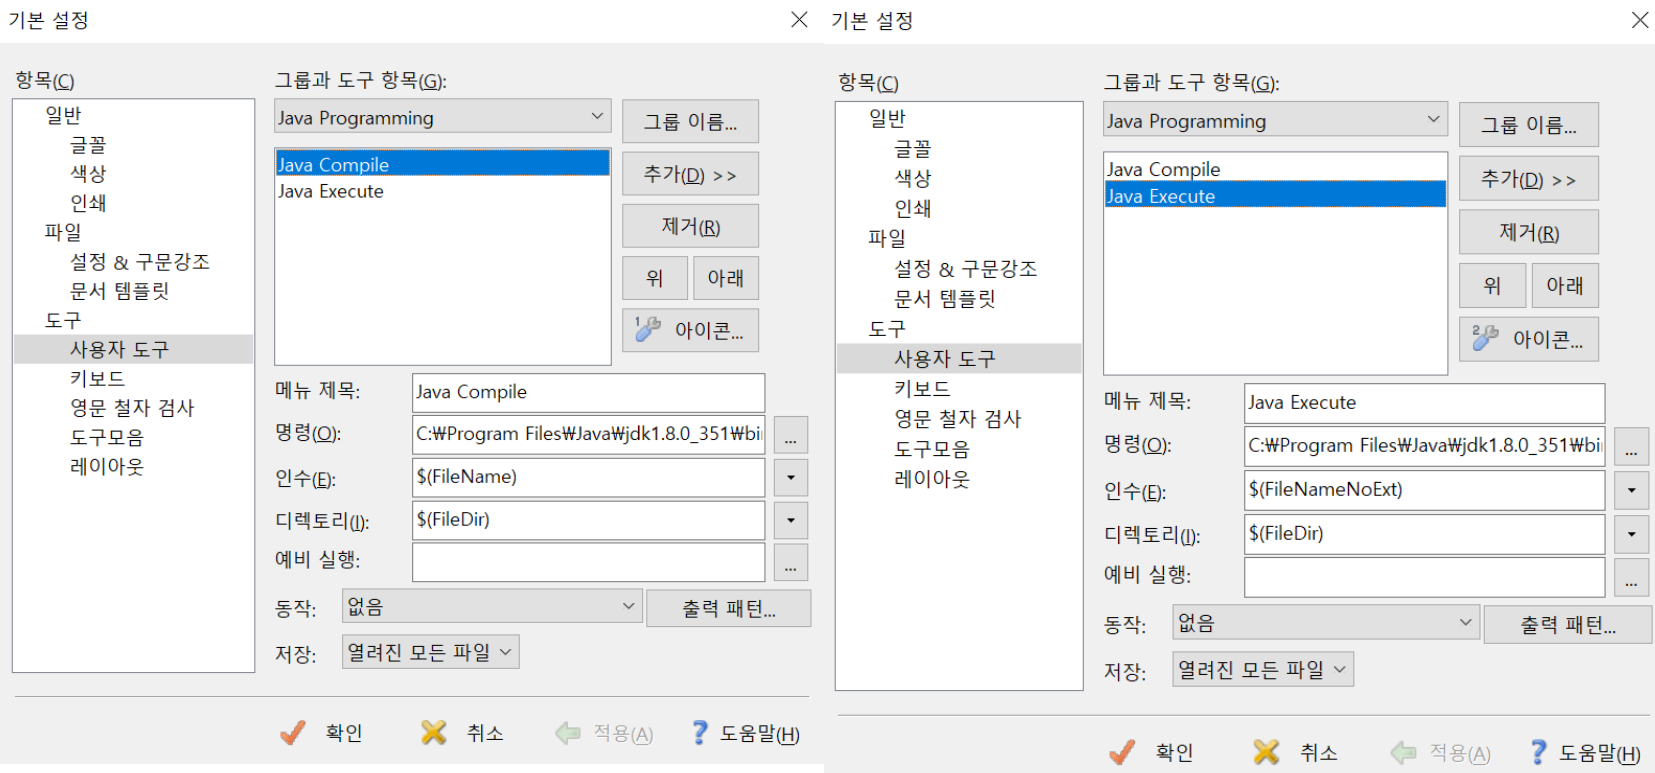Click 취소 X button in right dialog
The image size is (1655, 773).
(1295, 752)
